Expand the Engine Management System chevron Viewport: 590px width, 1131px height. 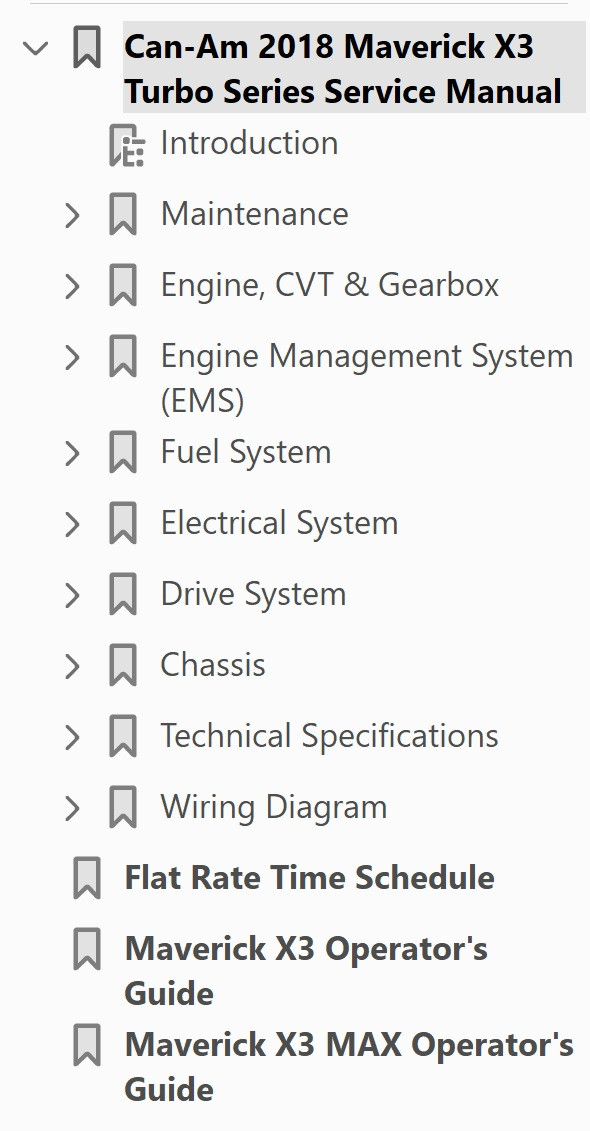[x=71, y=357]
